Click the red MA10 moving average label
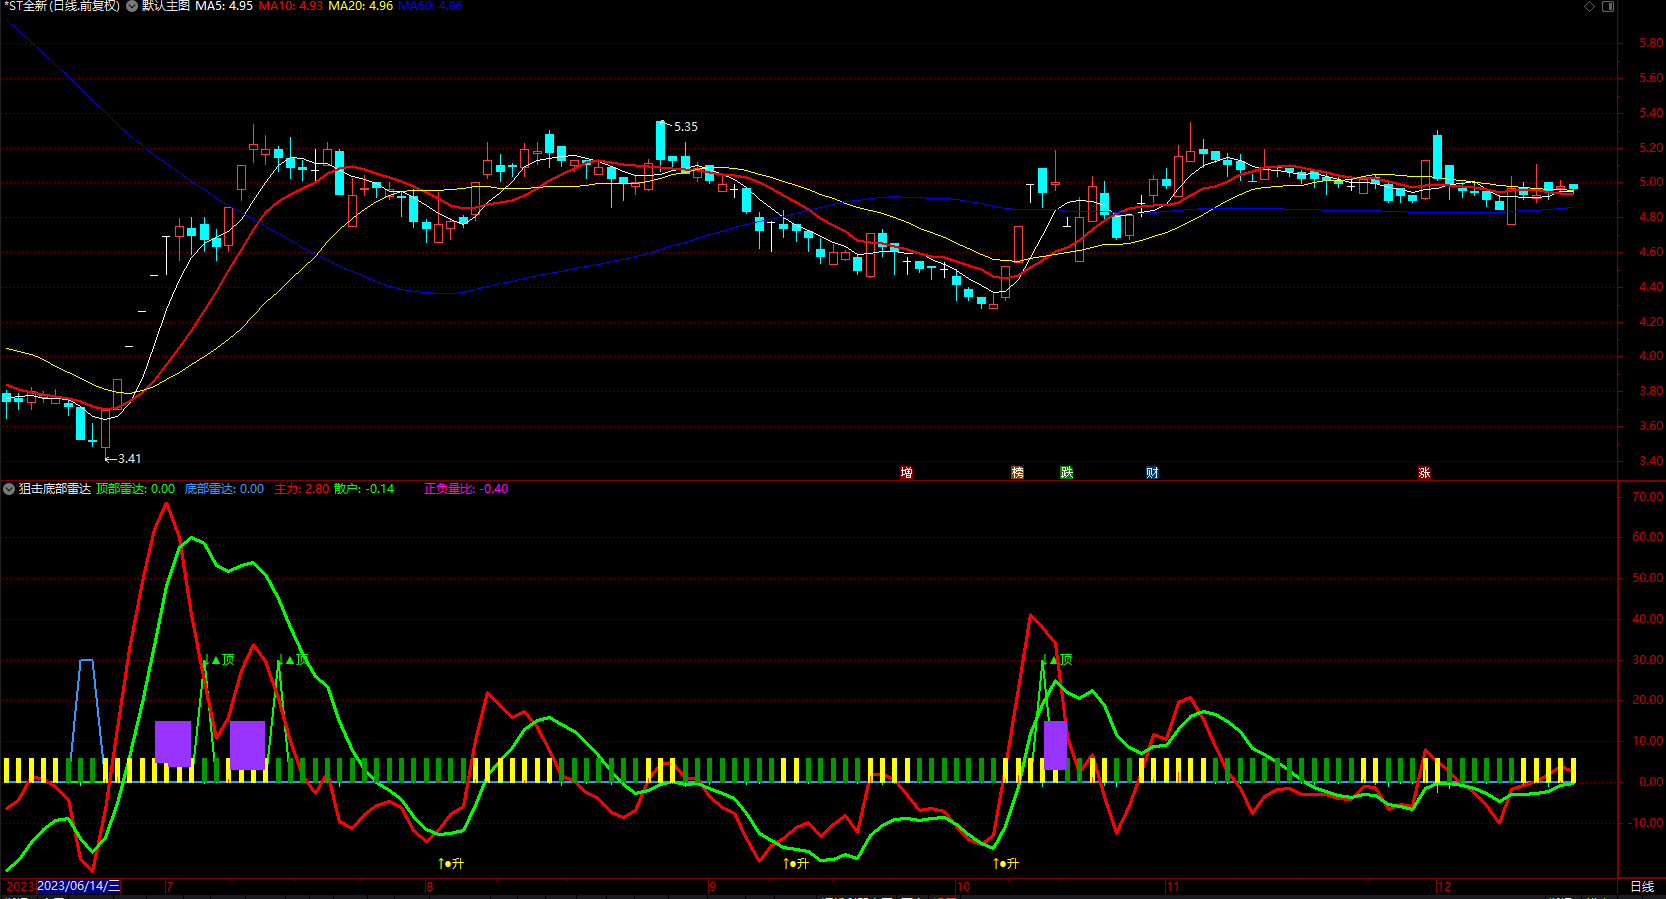The image size is (1666, 899). (x=290, y=6)
